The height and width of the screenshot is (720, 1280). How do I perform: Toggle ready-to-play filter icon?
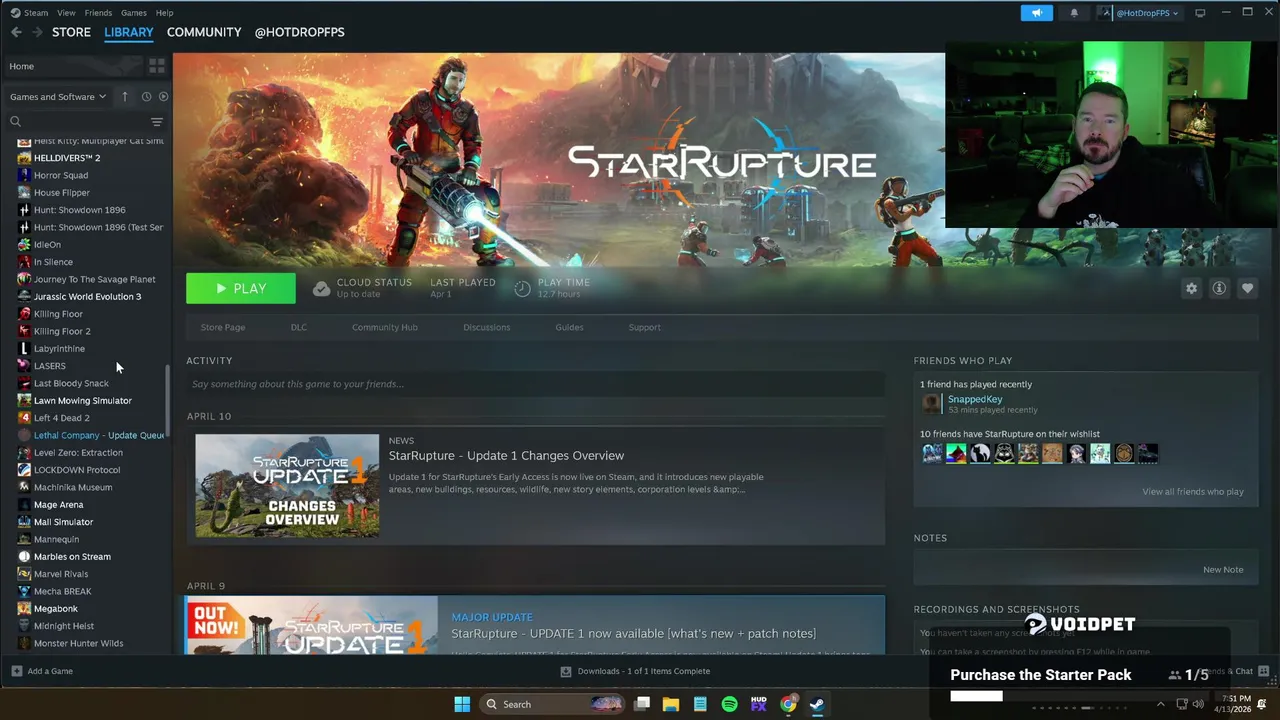(x=163, y=97)
